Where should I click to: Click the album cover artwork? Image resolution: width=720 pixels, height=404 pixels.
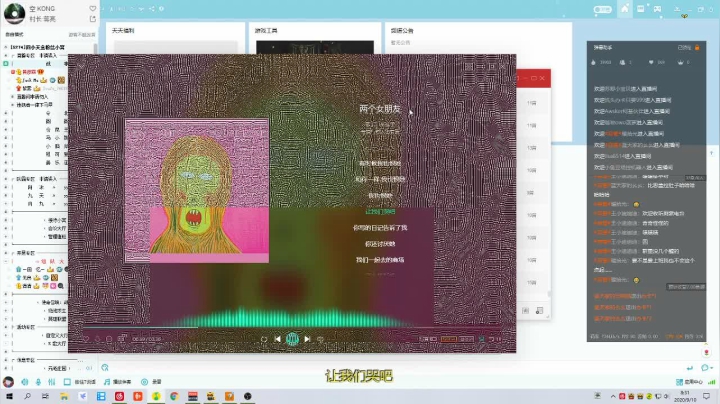[197, 191]
